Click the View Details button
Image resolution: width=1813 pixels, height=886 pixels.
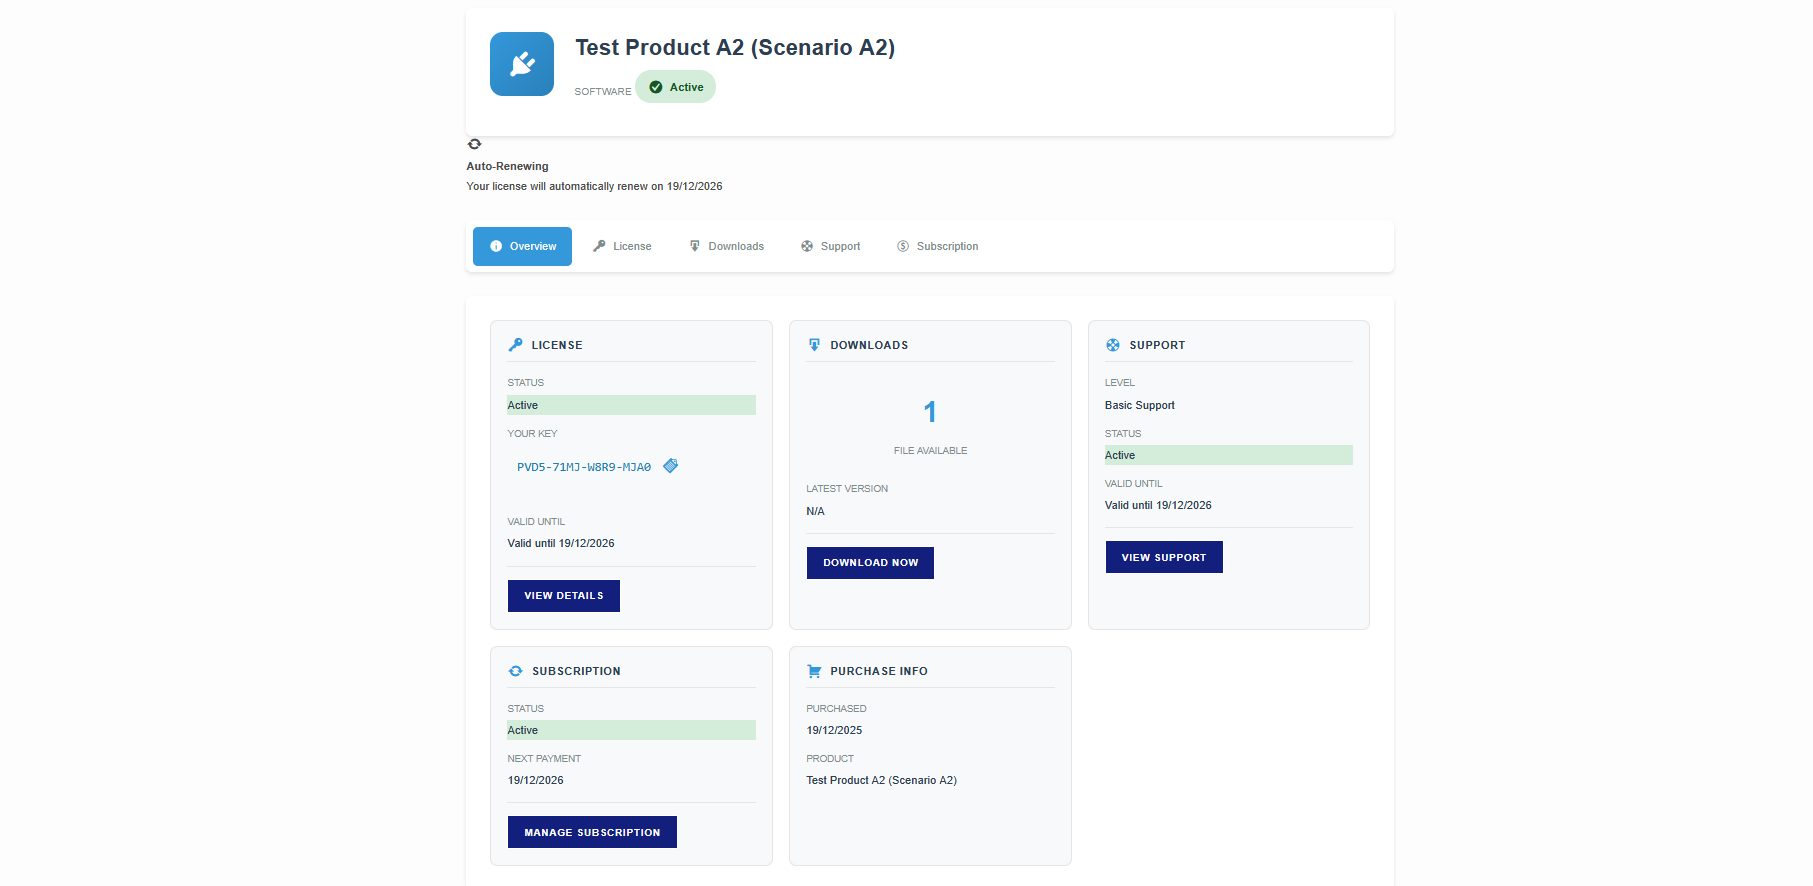(x=564, y=596)
